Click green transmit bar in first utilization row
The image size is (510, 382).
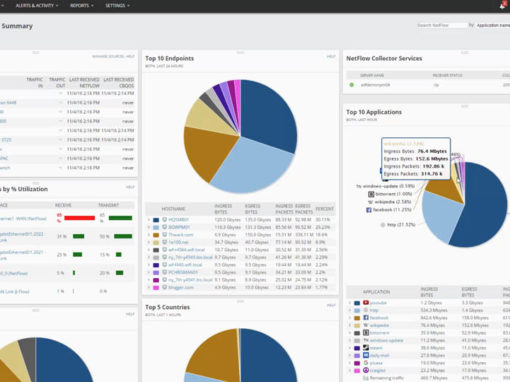120,218
